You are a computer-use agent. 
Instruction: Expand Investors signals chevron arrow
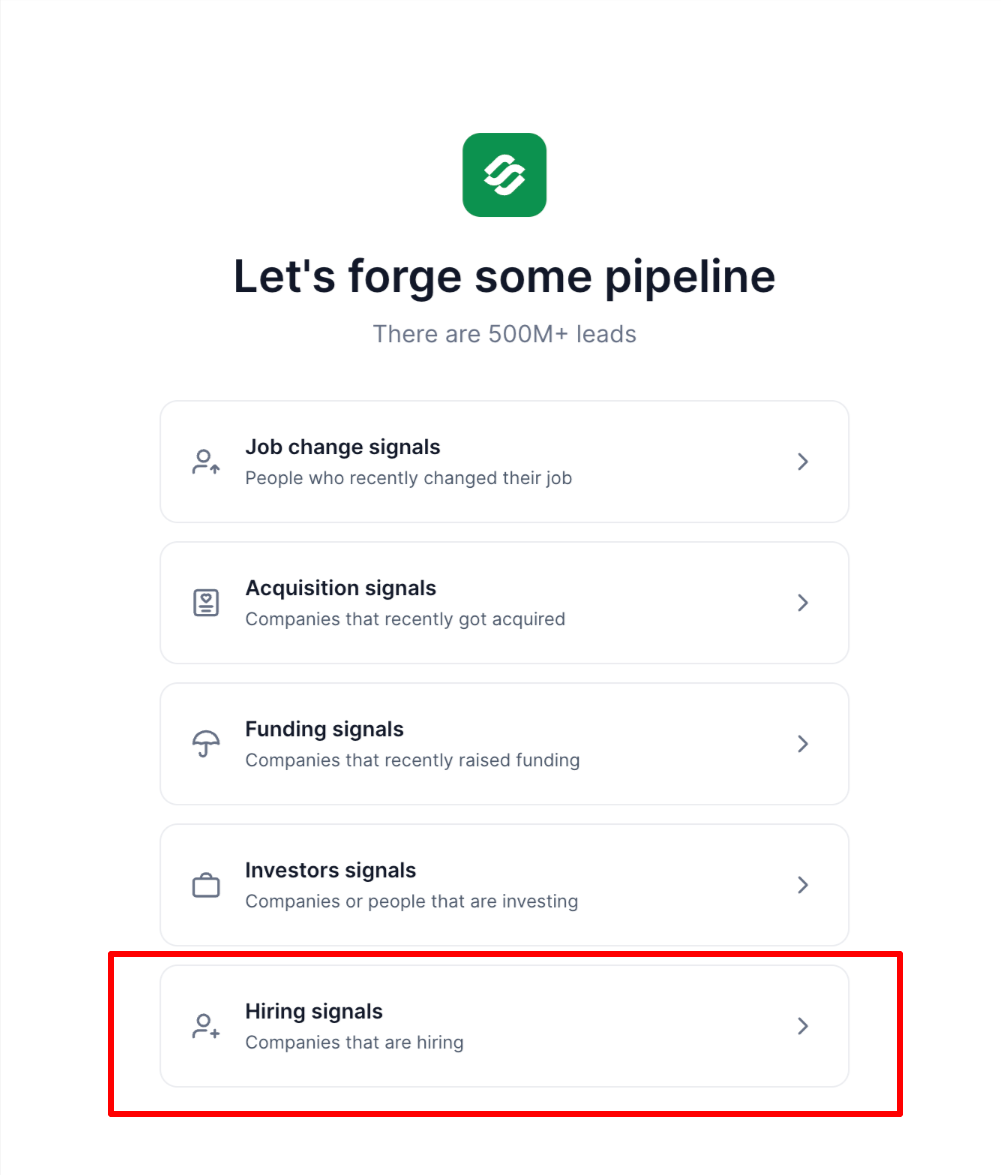802,885
